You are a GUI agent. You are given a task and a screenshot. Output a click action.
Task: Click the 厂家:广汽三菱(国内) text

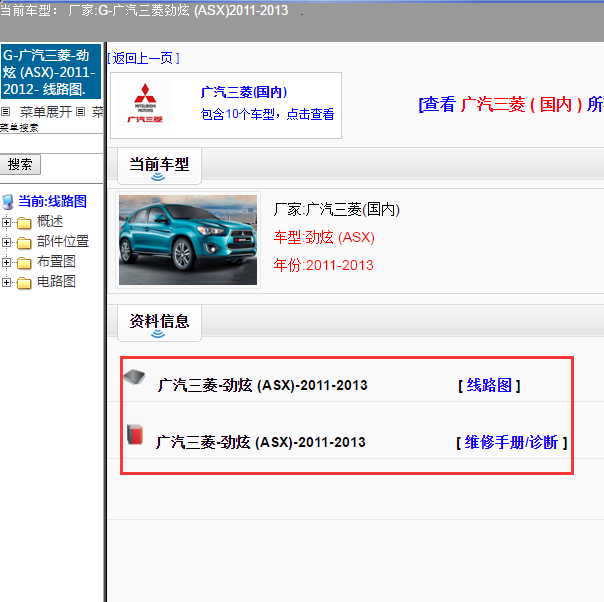click(x=337, y=210)
